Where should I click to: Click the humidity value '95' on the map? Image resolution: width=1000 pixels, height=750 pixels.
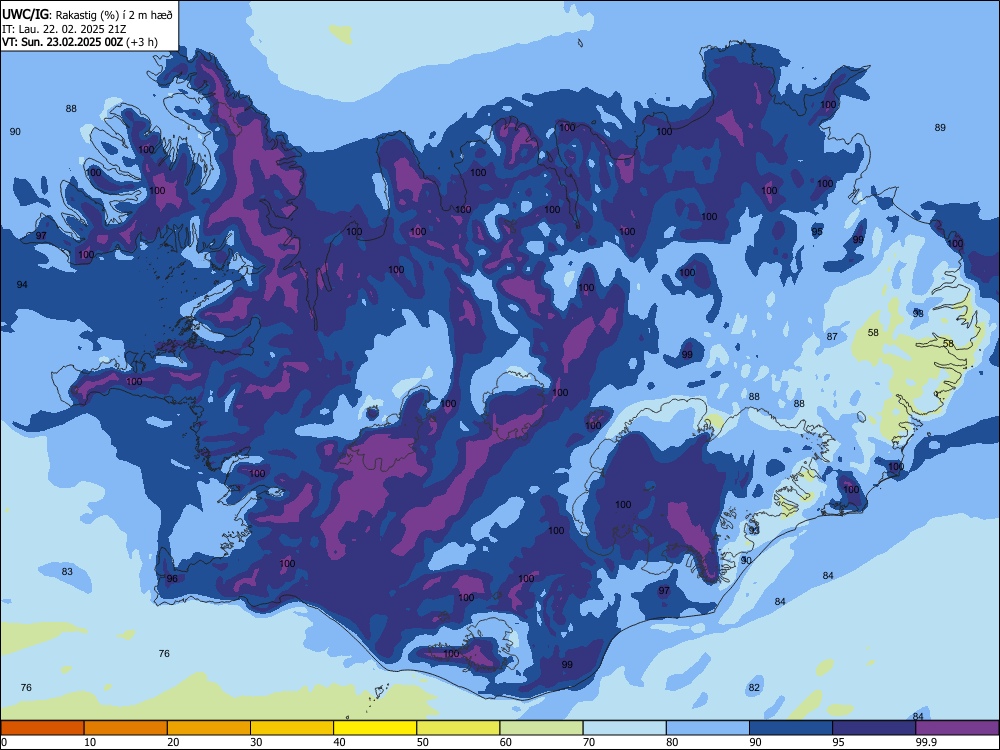817,232
